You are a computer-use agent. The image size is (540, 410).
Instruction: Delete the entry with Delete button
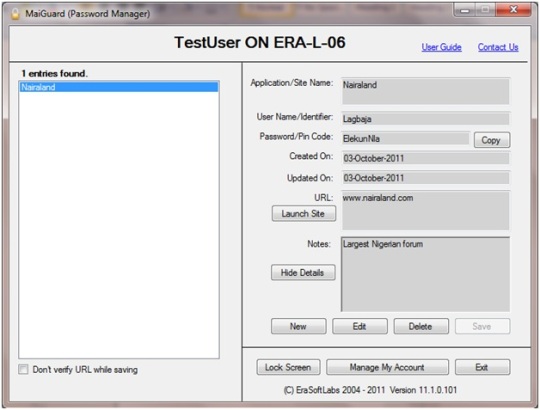coord(421,326)
